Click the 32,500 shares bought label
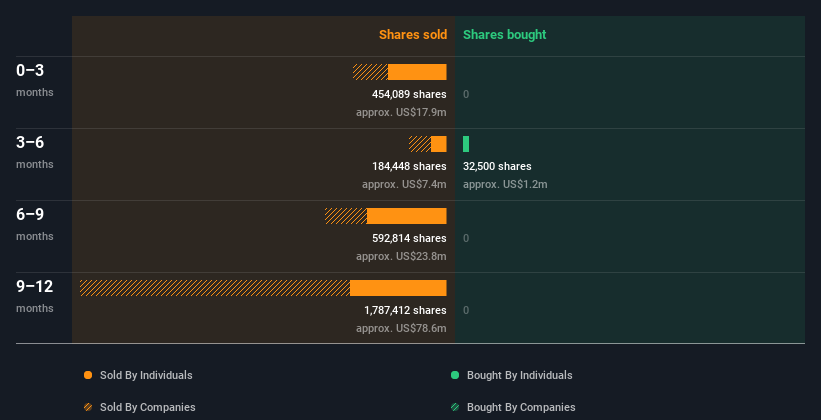This screenshot has width=821, height=420. point(497,166)
